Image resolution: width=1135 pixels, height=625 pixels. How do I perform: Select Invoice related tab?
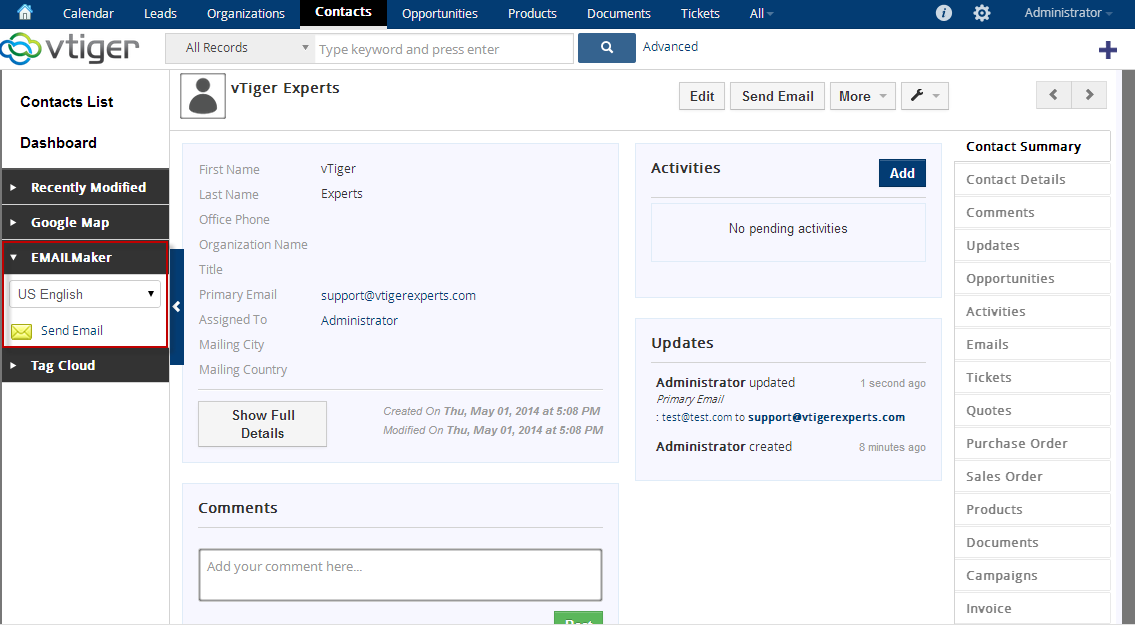[1032, 608]
